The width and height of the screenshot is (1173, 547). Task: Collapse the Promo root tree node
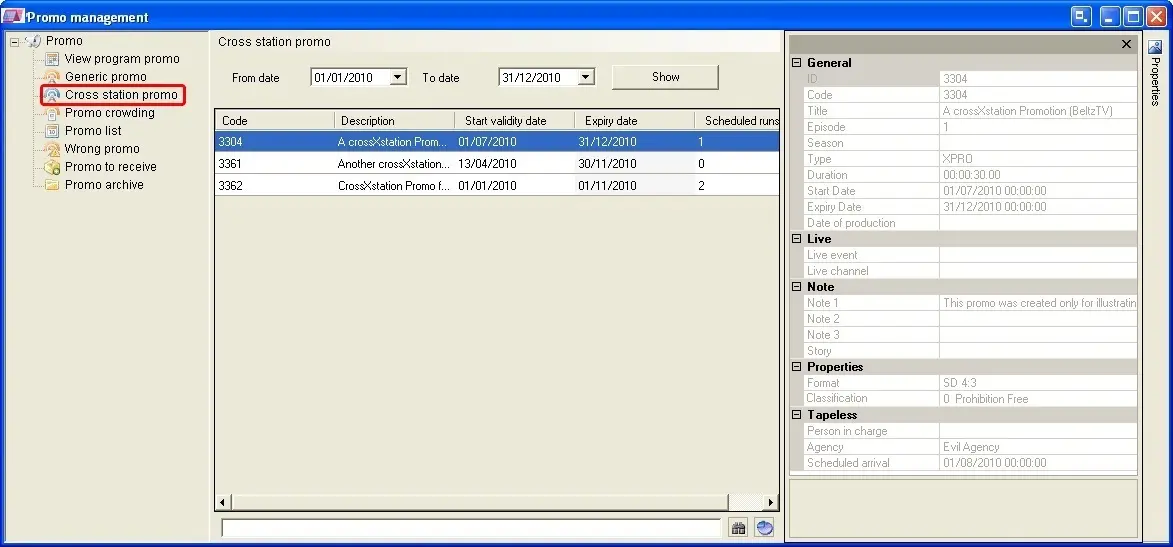(x=15, y=41)
